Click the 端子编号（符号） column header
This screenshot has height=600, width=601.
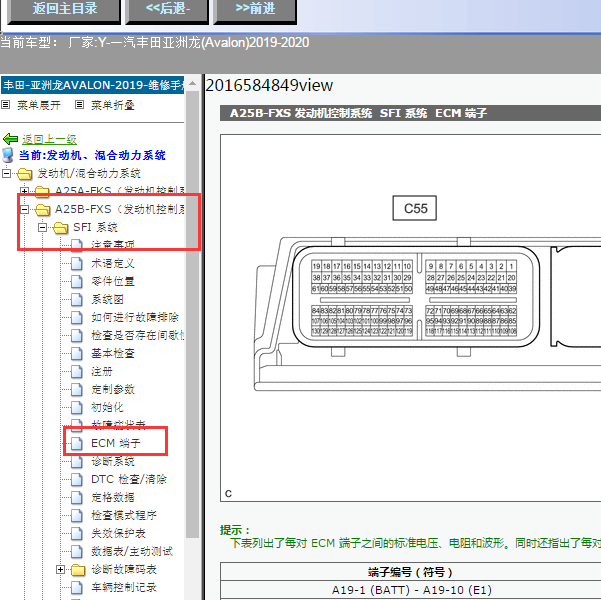411,572
